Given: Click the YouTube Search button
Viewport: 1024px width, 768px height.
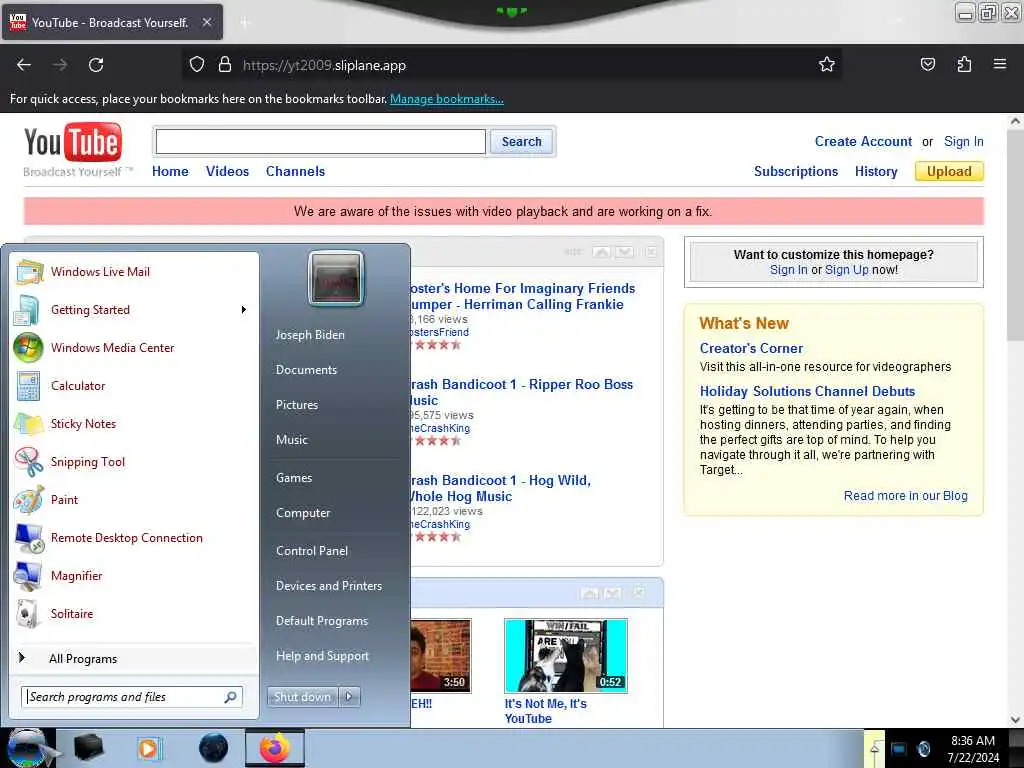Looking at the screenshot, I should pos(521,142).
